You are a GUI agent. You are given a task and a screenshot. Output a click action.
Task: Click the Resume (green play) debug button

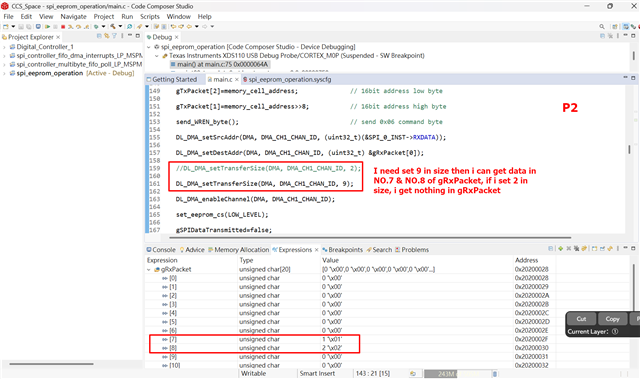[x=48, y=27]
